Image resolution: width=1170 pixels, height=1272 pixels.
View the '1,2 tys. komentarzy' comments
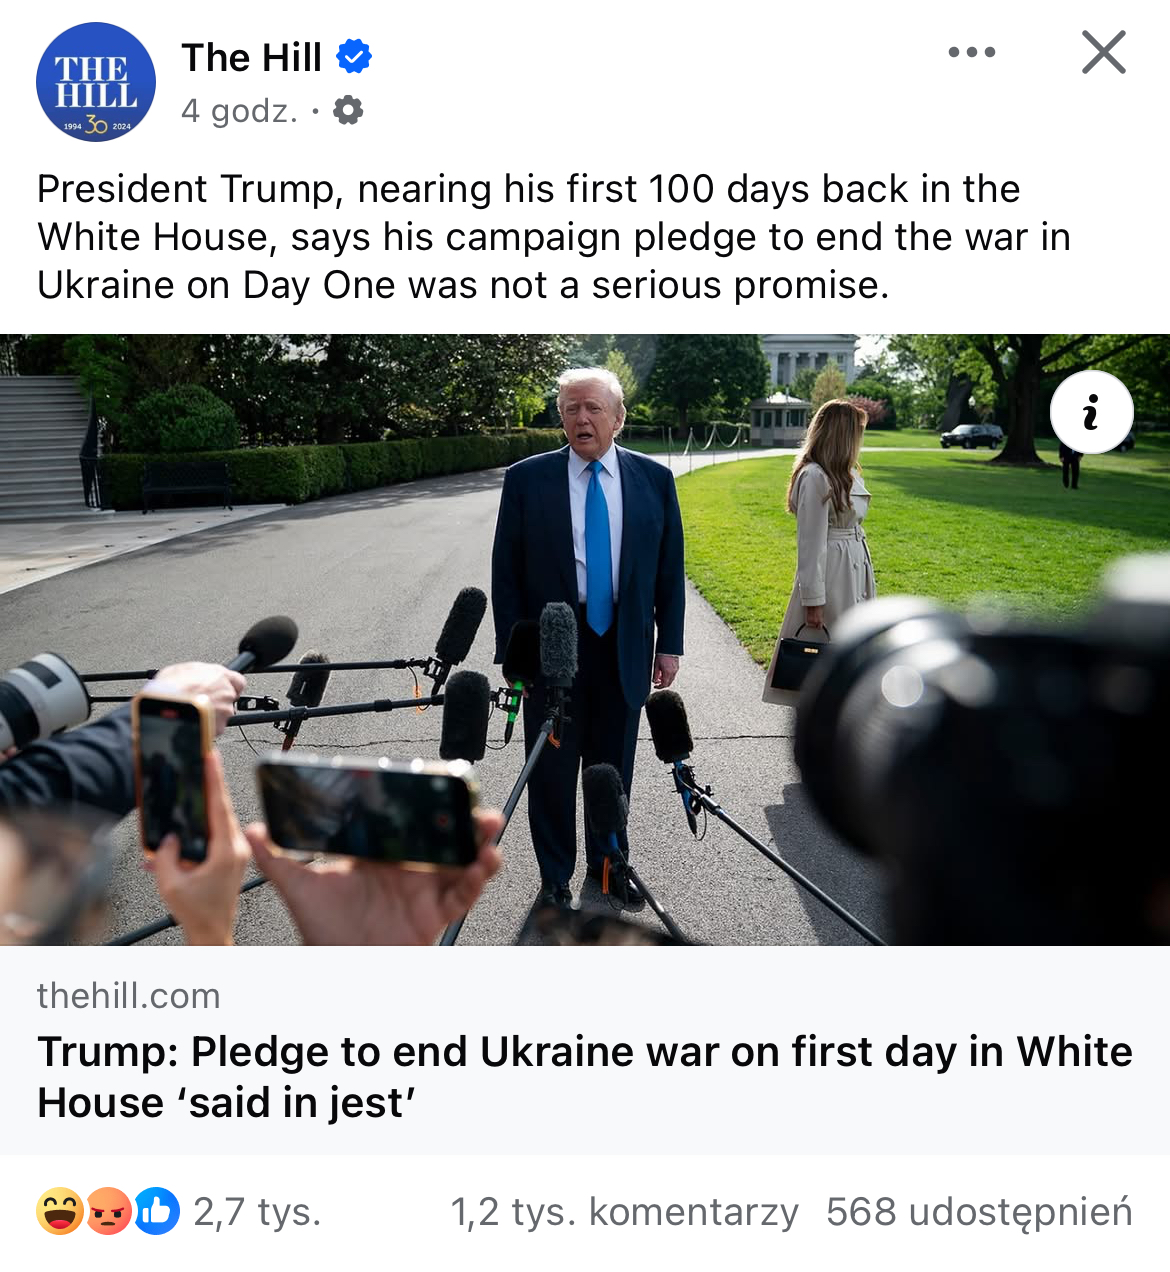(x=624, y=1212)
